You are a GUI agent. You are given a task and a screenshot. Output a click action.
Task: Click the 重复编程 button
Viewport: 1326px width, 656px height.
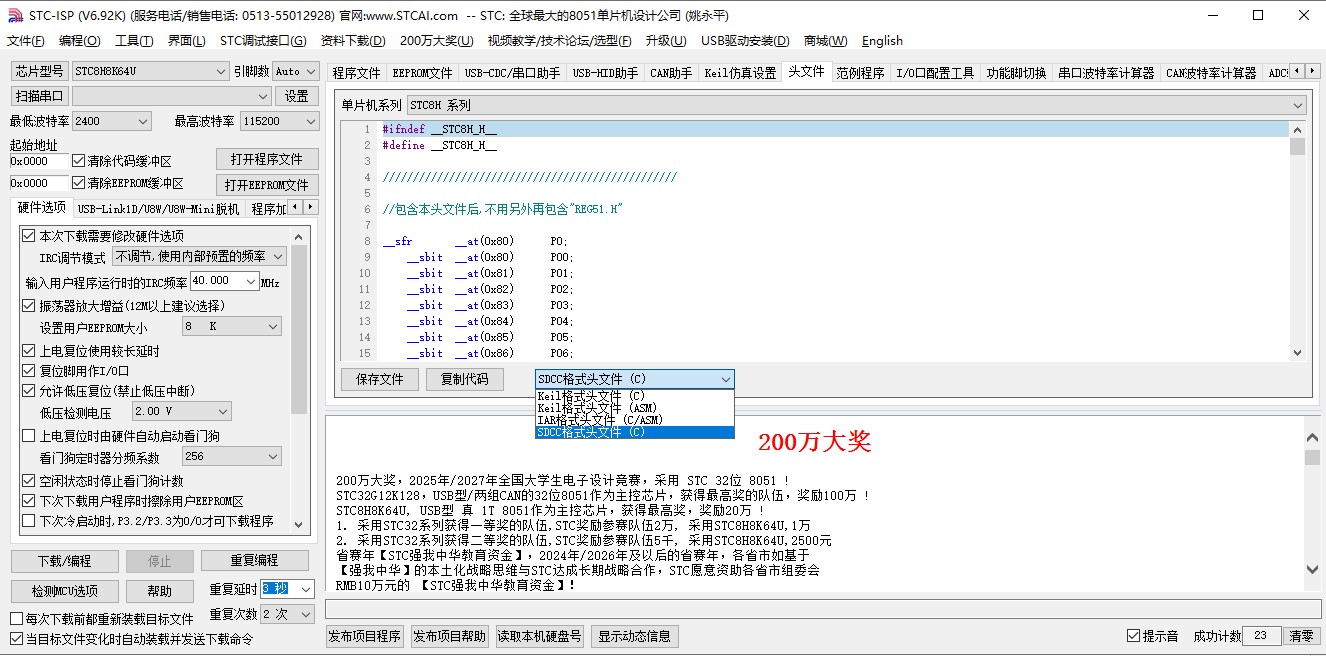point(254,560)
